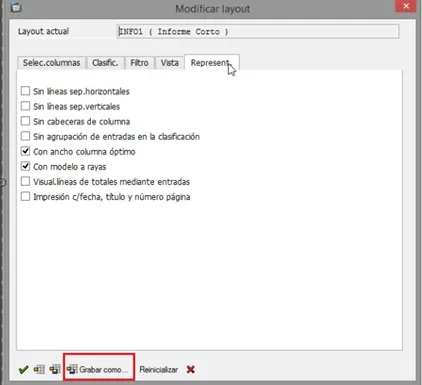Screen dimensions: 422x385
Task: Cancel with the red X icon
Action: (x=191, y=369)
